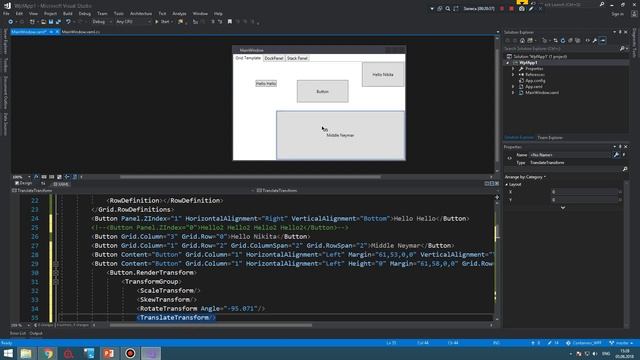
Task: Click the Hello Nikita button in designer
Action: click(383, 74)
